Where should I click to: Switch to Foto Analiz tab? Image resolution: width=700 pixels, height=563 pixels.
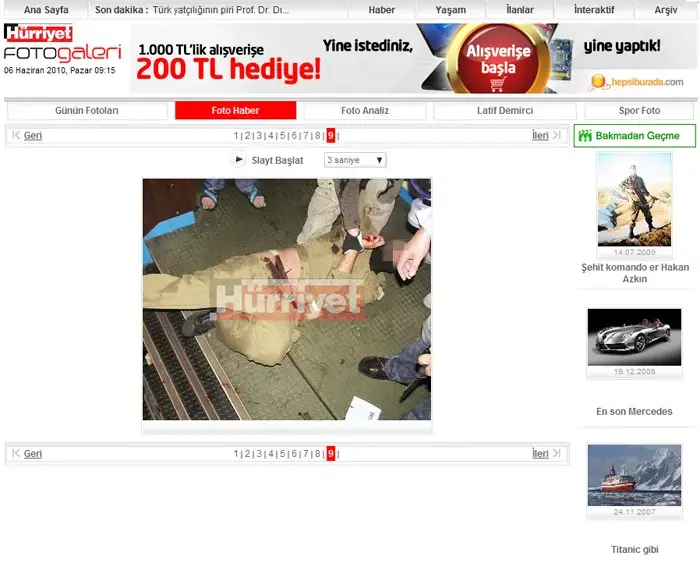pyautogui.click(x=365, y=110)
